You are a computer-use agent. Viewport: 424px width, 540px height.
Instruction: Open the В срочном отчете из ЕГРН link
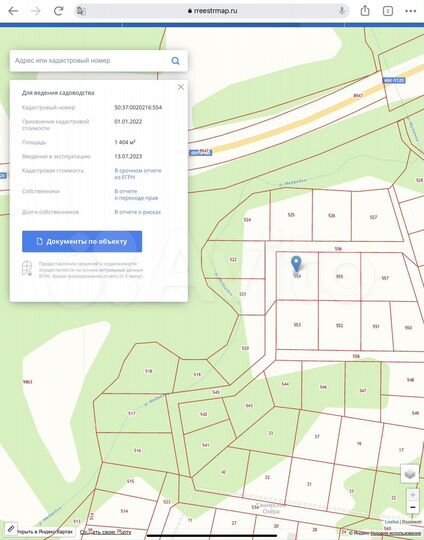pos(138,174)
